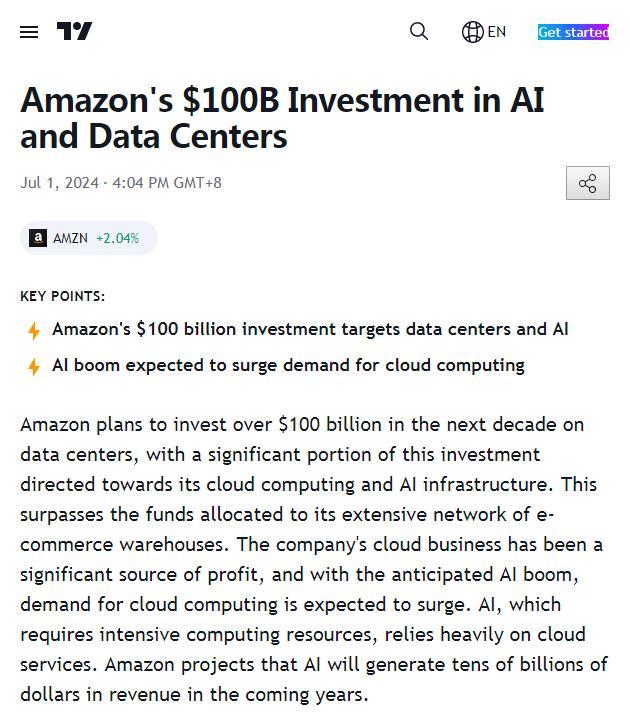Click the KEY POINTS heading
This screenshot has width=630, height=724.
(62, 296)
